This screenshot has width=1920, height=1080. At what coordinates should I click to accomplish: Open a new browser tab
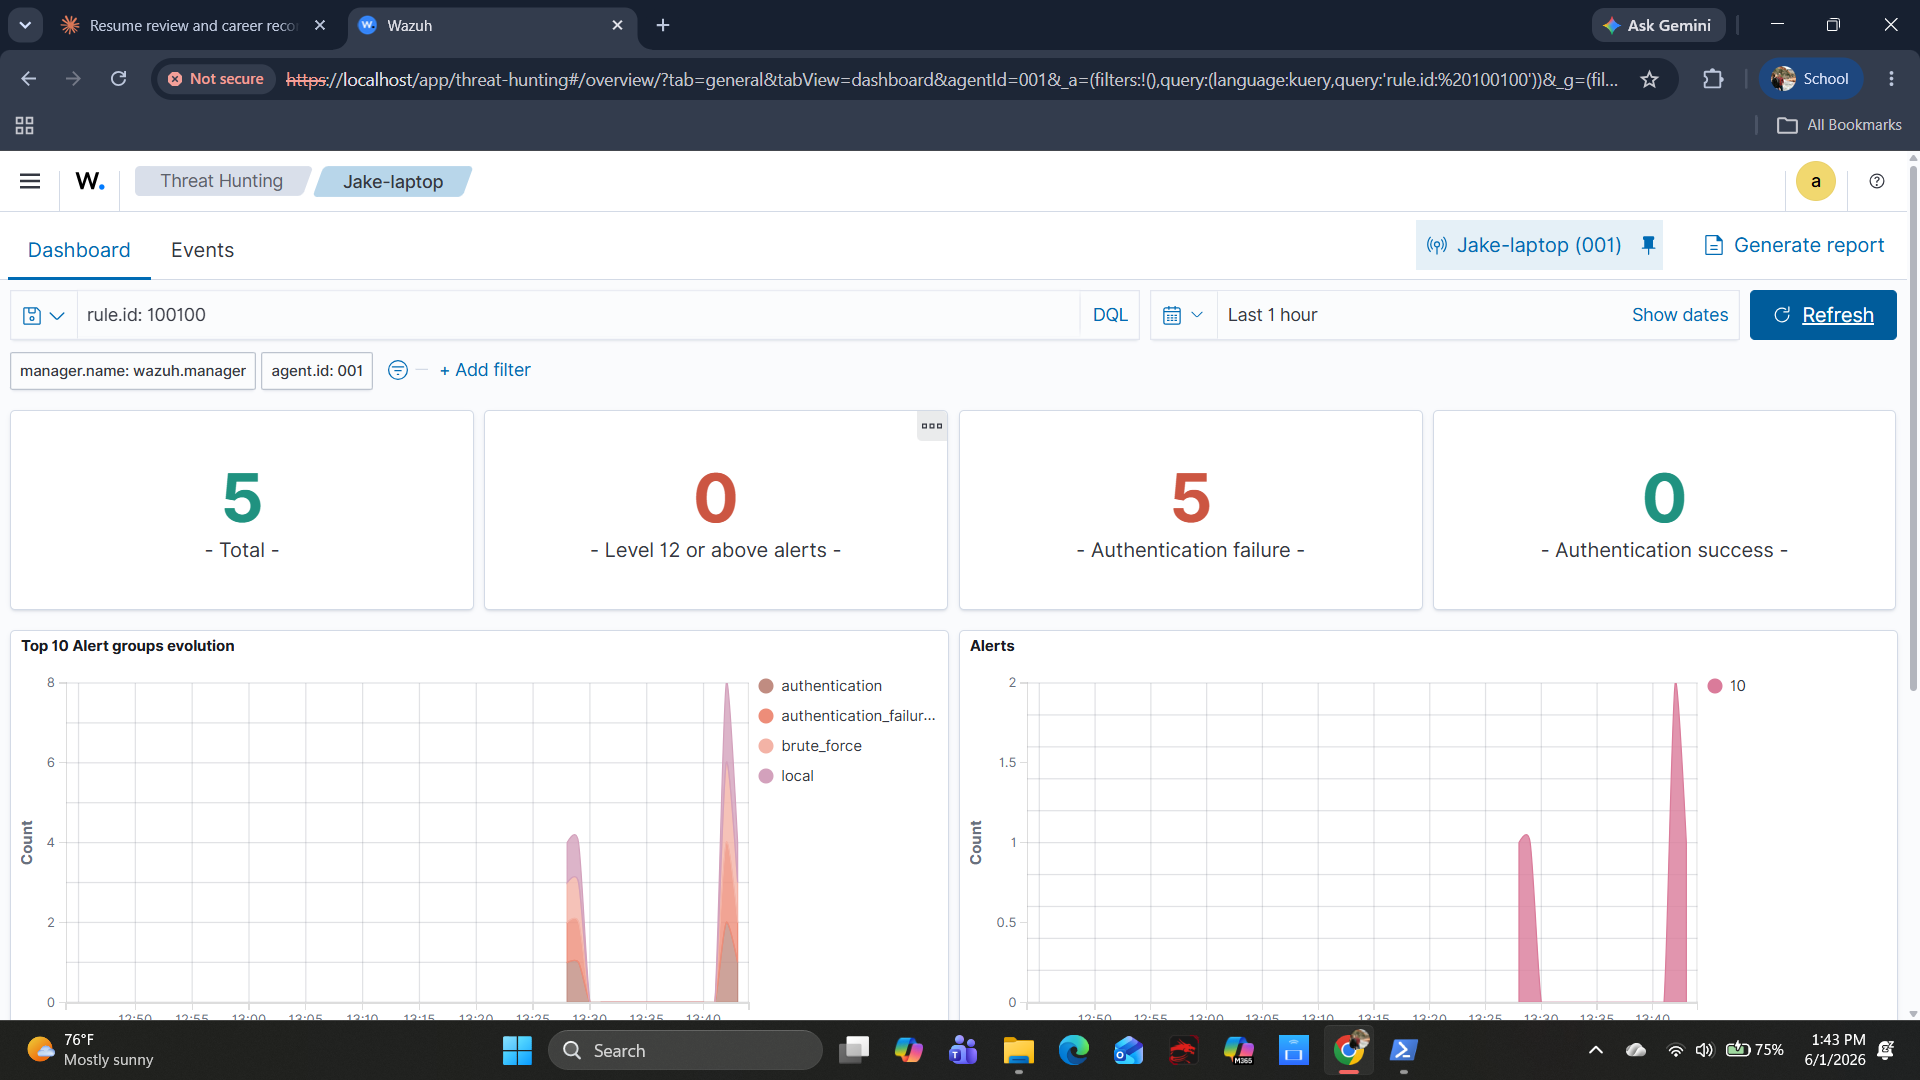663,25
